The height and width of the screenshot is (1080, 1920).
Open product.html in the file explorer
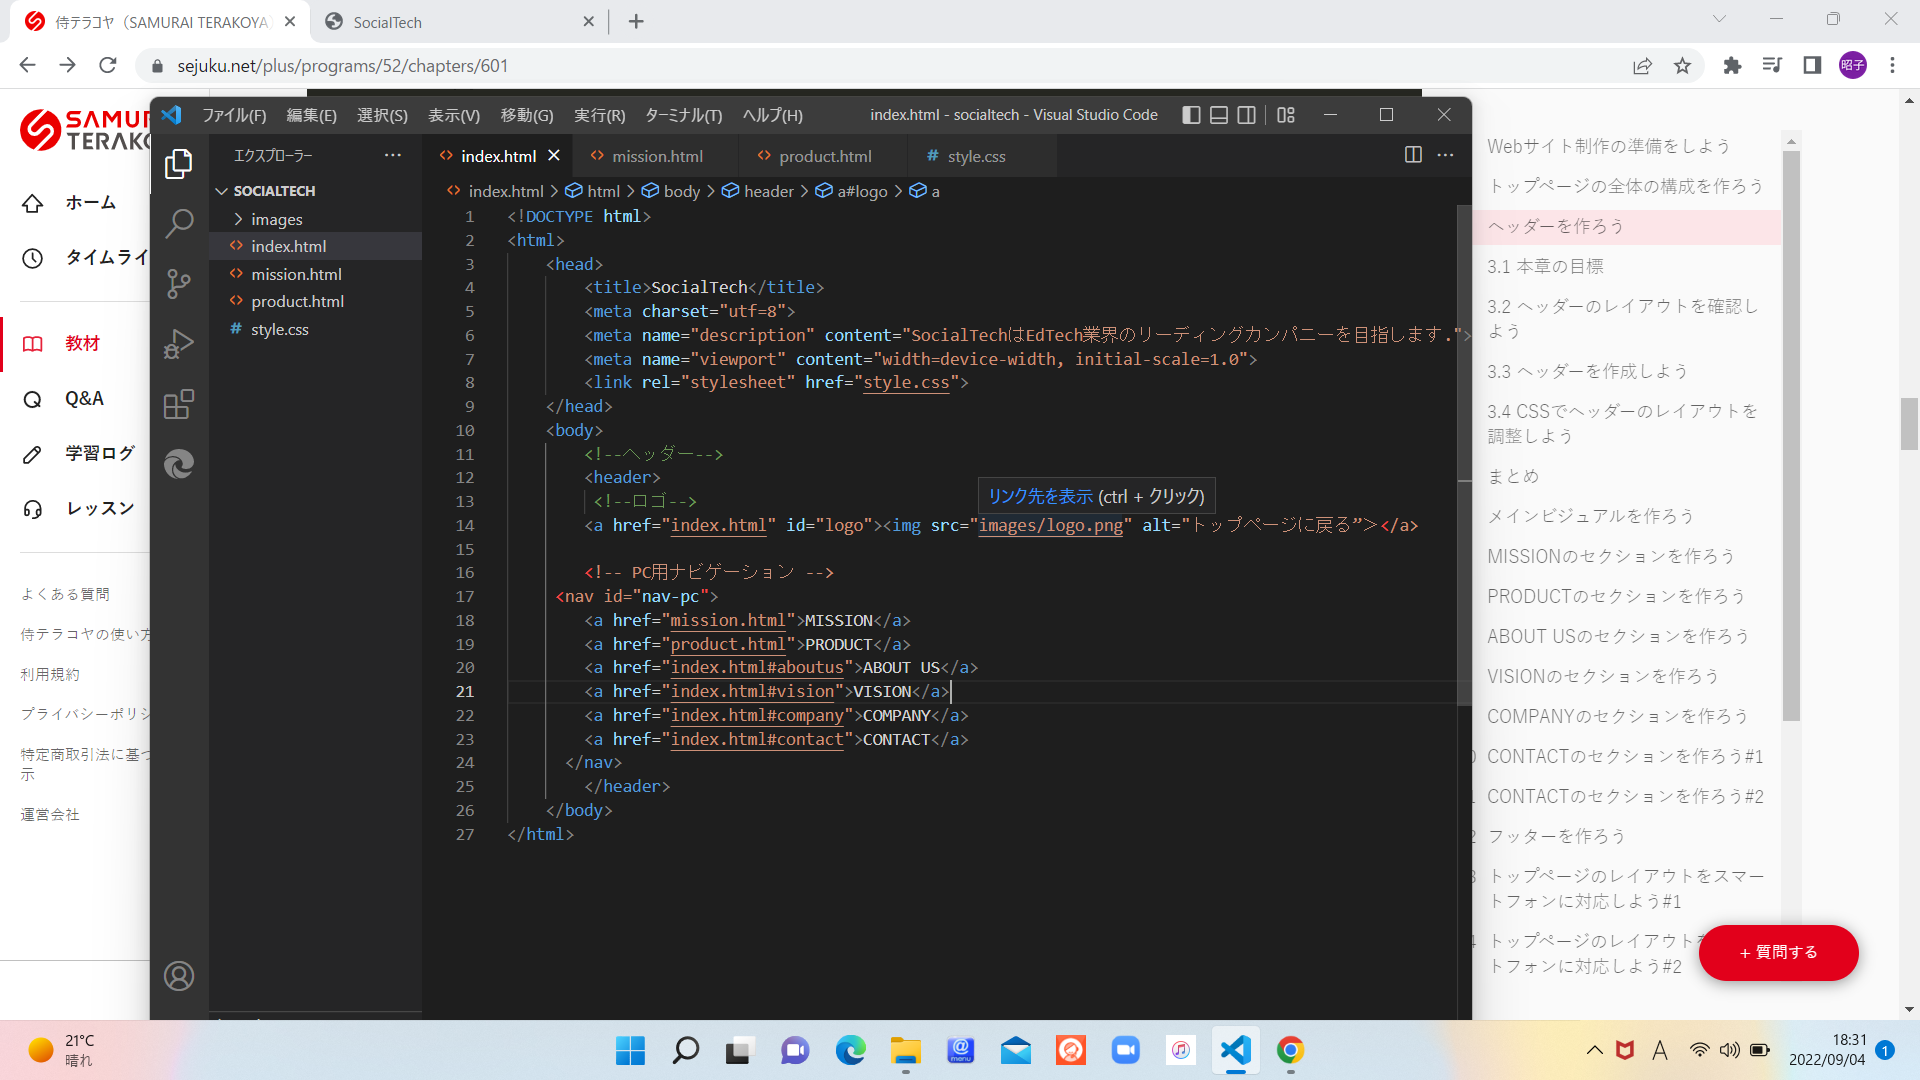(297, 301)
